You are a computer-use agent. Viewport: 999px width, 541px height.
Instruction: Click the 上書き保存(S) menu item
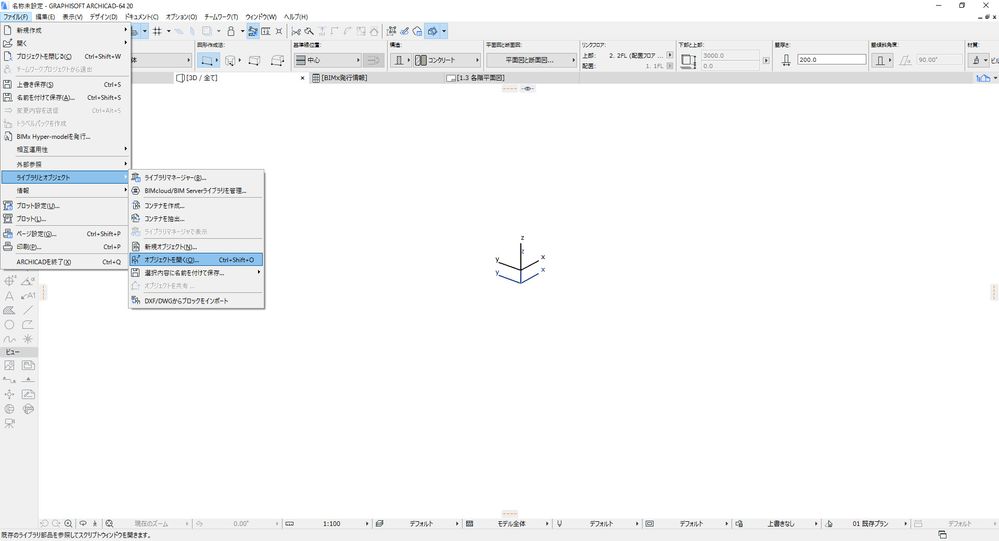(x=65, y=84)
